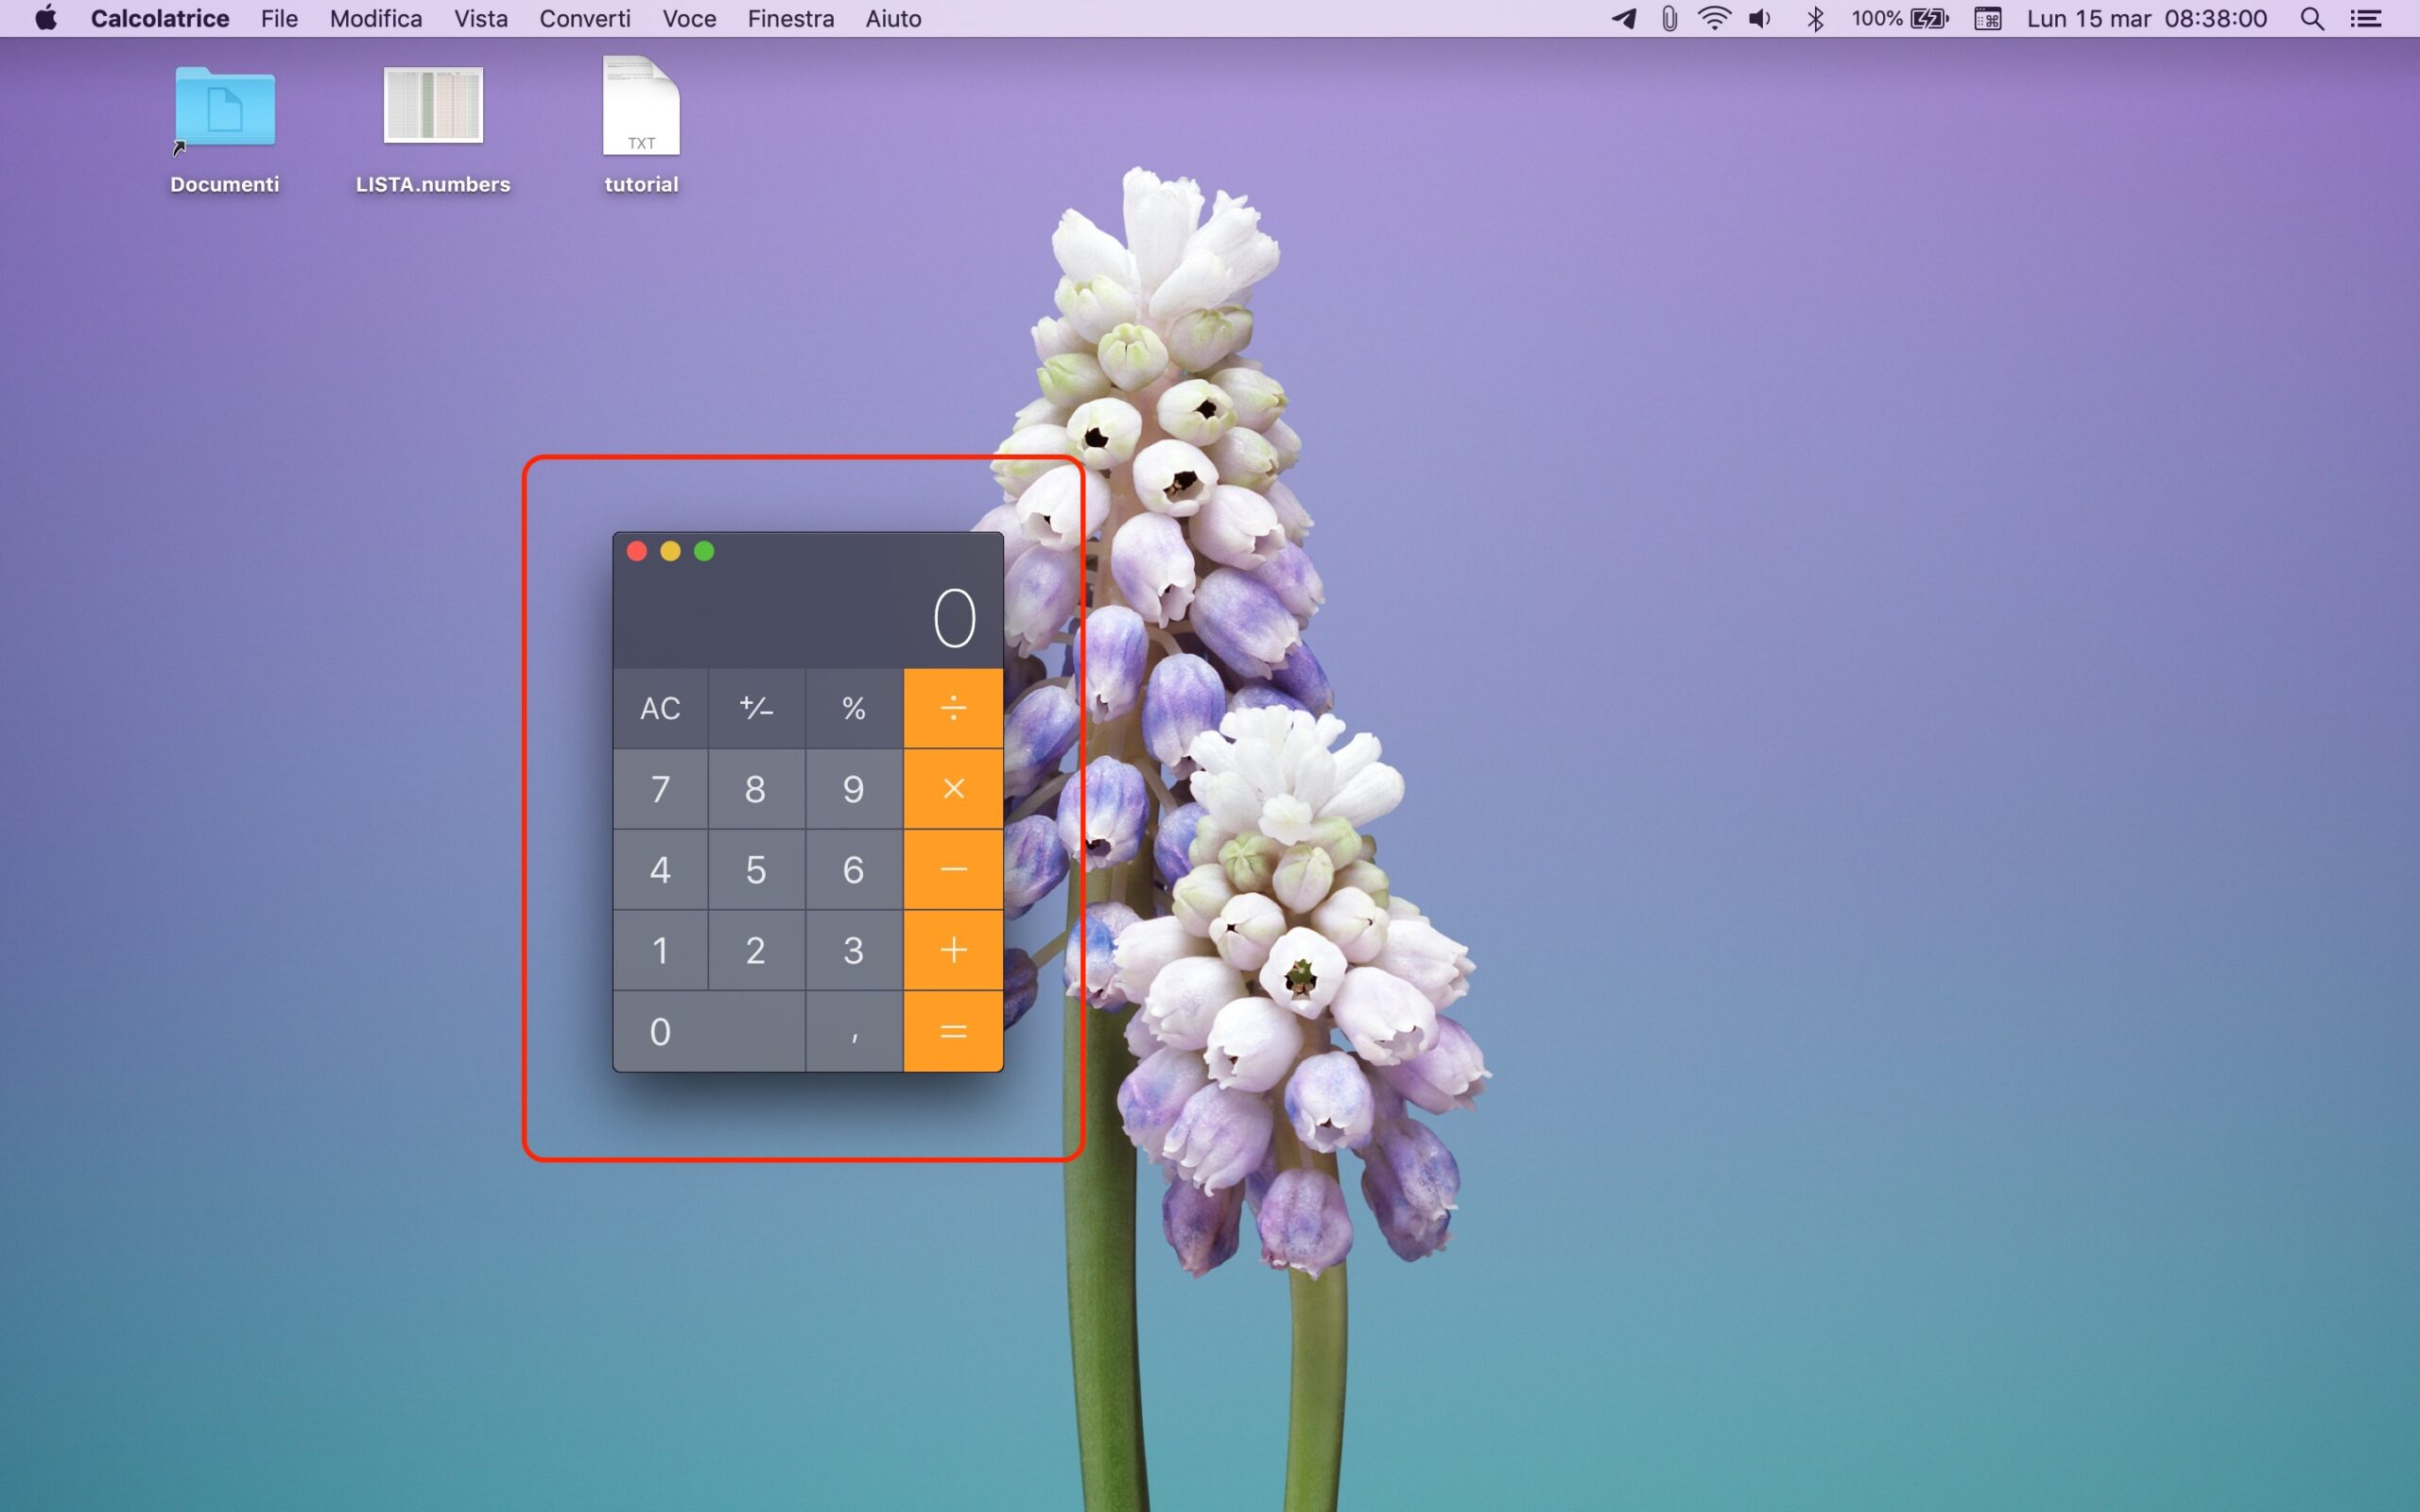The height and width of the screenshot is (1512, 2420).
Task: Open the volume control in menu bar
Action: point(1760,19)
